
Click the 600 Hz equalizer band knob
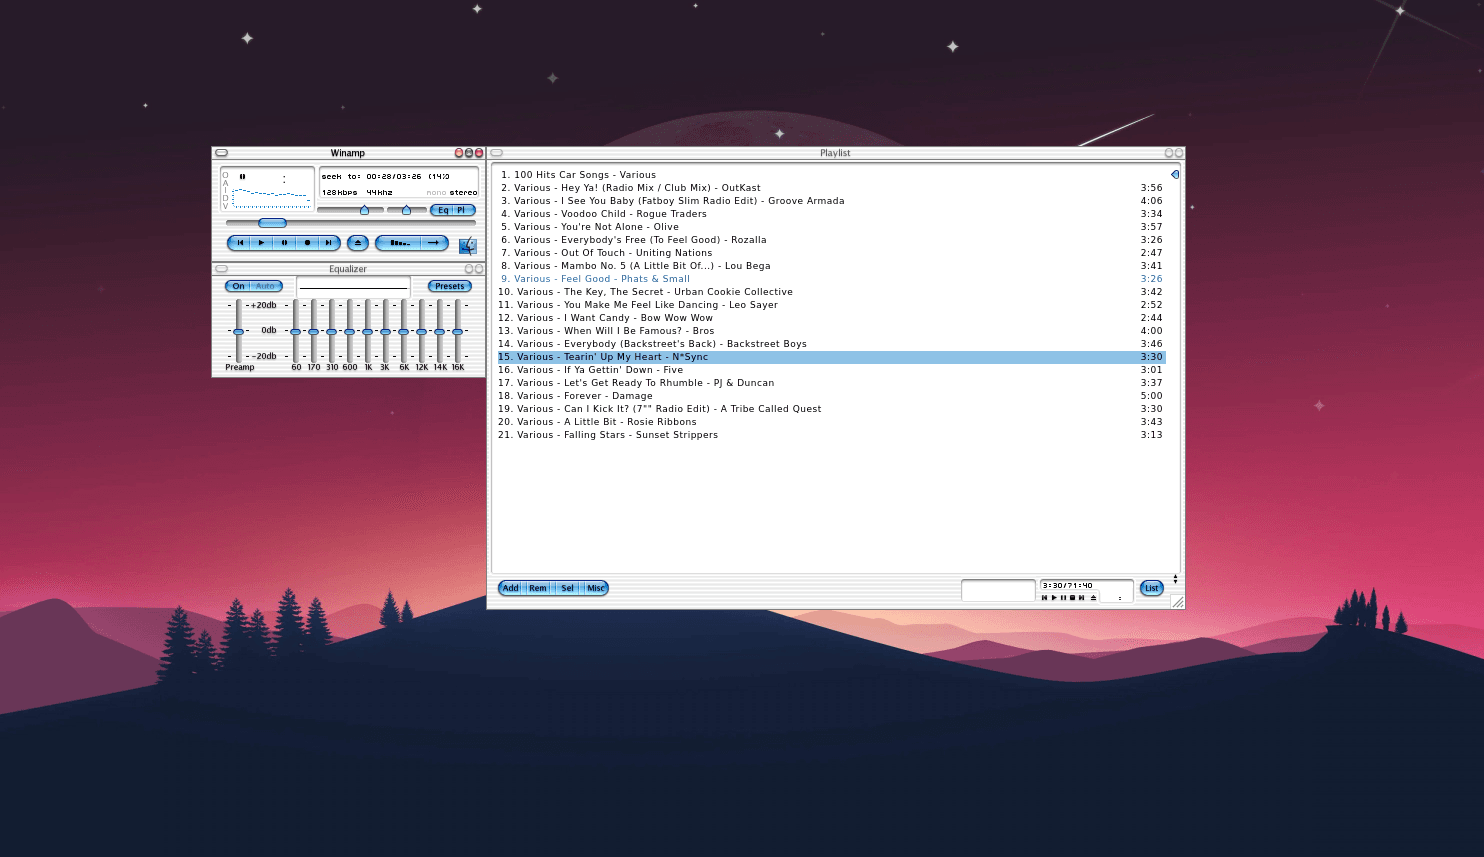[x=349, y=331]
